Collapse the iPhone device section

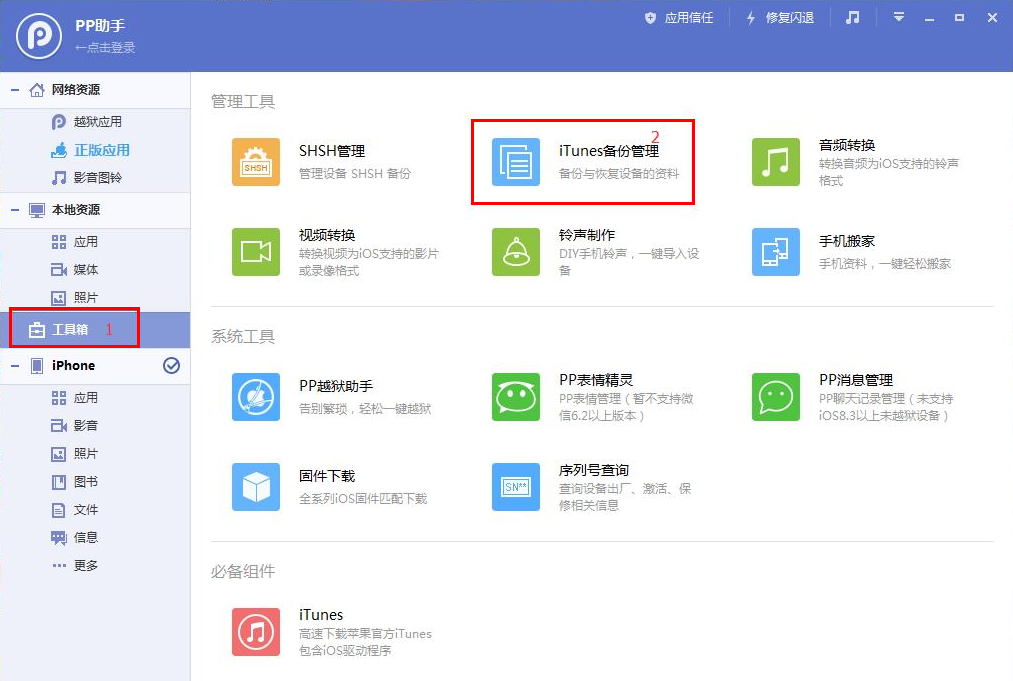[x=15, y=366]
